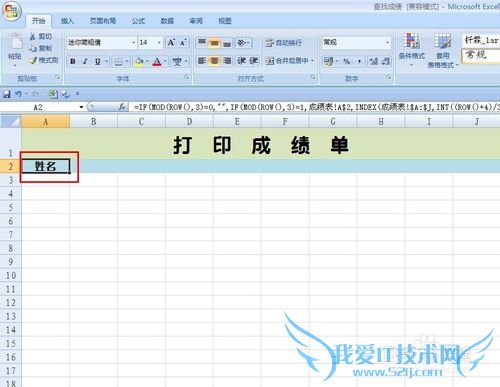Viewport: 500px width, 387px height.
Task: Open the Name Box dropdown
Action: [81, 107]
